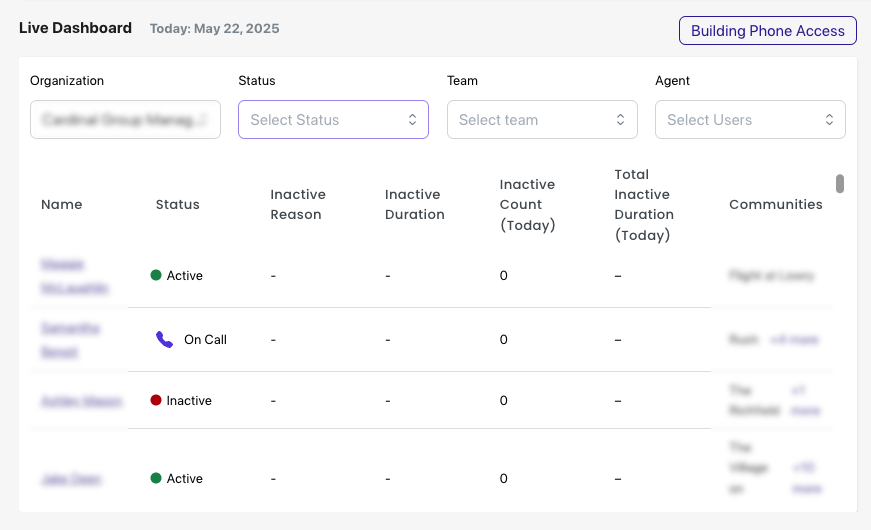Click the more communities link in the On Call row

click(794, 339)
